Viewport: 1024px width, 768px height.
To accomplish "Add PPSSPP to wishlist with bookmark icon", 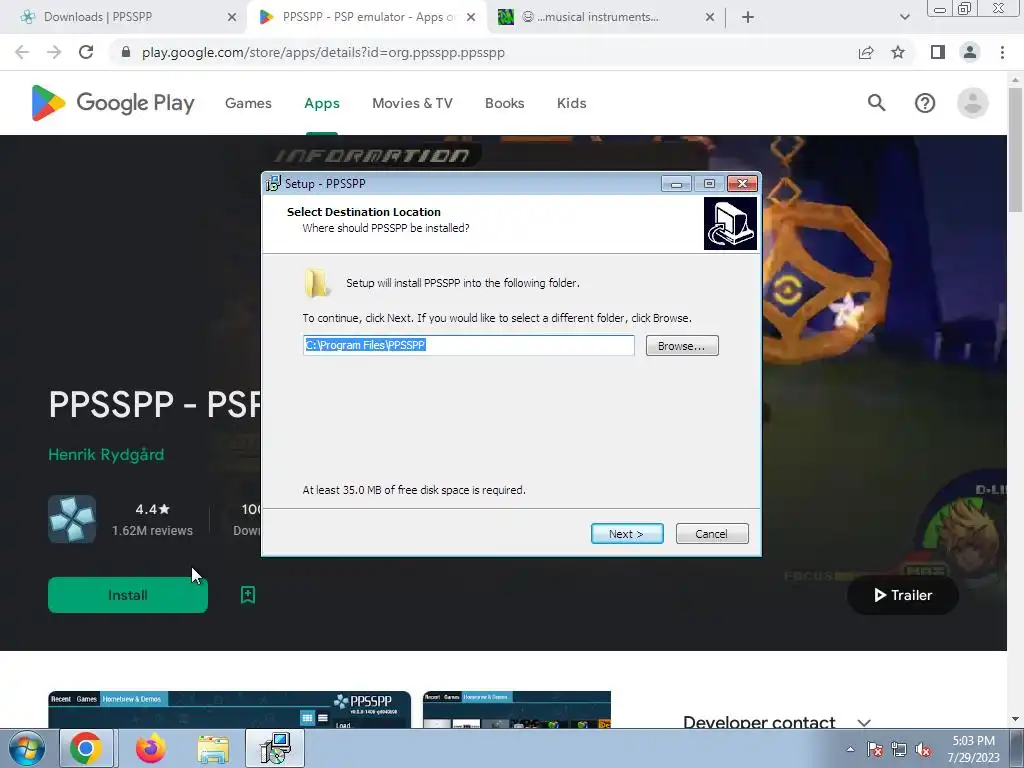I will point(248,595).
